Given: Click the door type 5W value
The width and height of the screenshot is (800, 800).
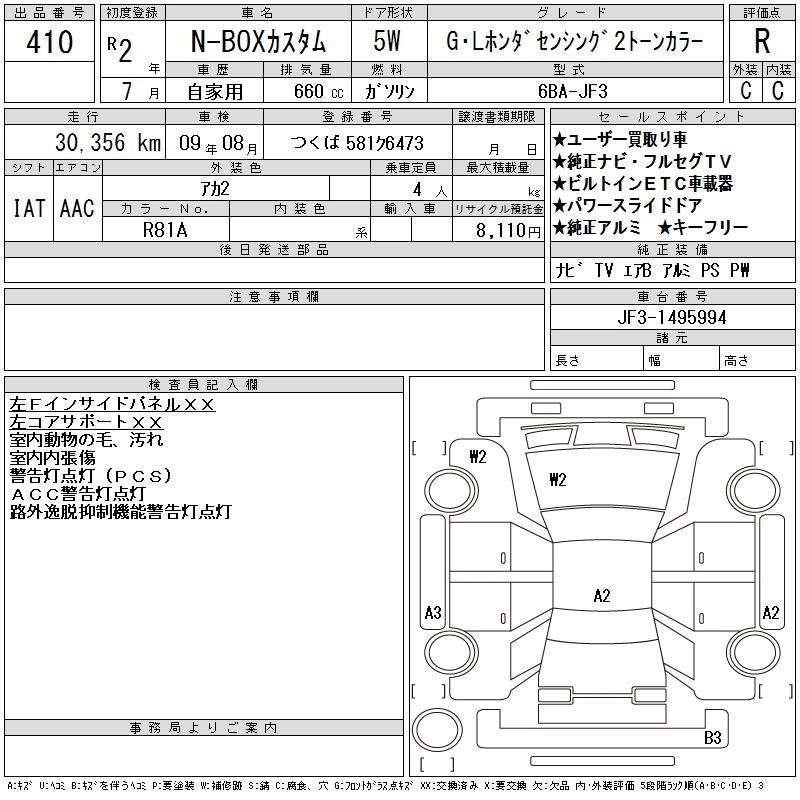Looking at the screenshot, I should click(387, 41).
